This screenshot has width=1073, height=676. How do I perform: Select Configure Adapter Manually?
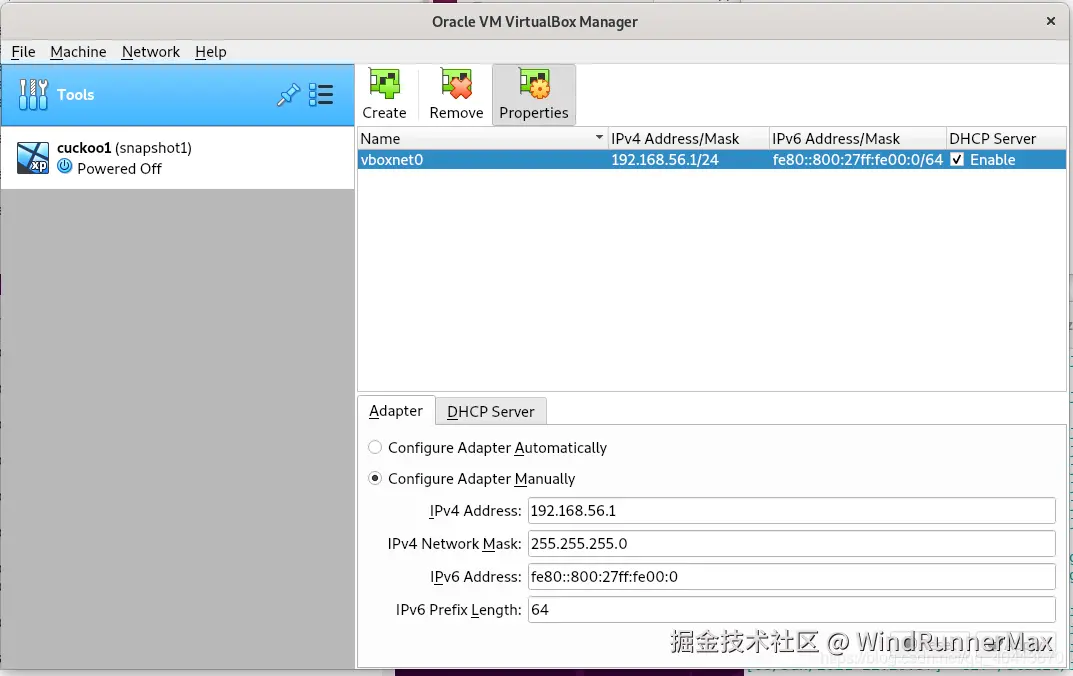pos(374,478)
